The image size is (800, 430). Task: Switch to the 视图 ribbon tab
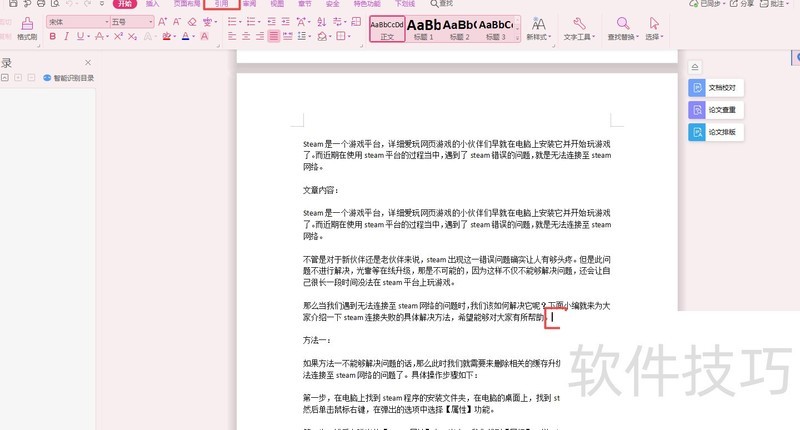tap(277, 4)
